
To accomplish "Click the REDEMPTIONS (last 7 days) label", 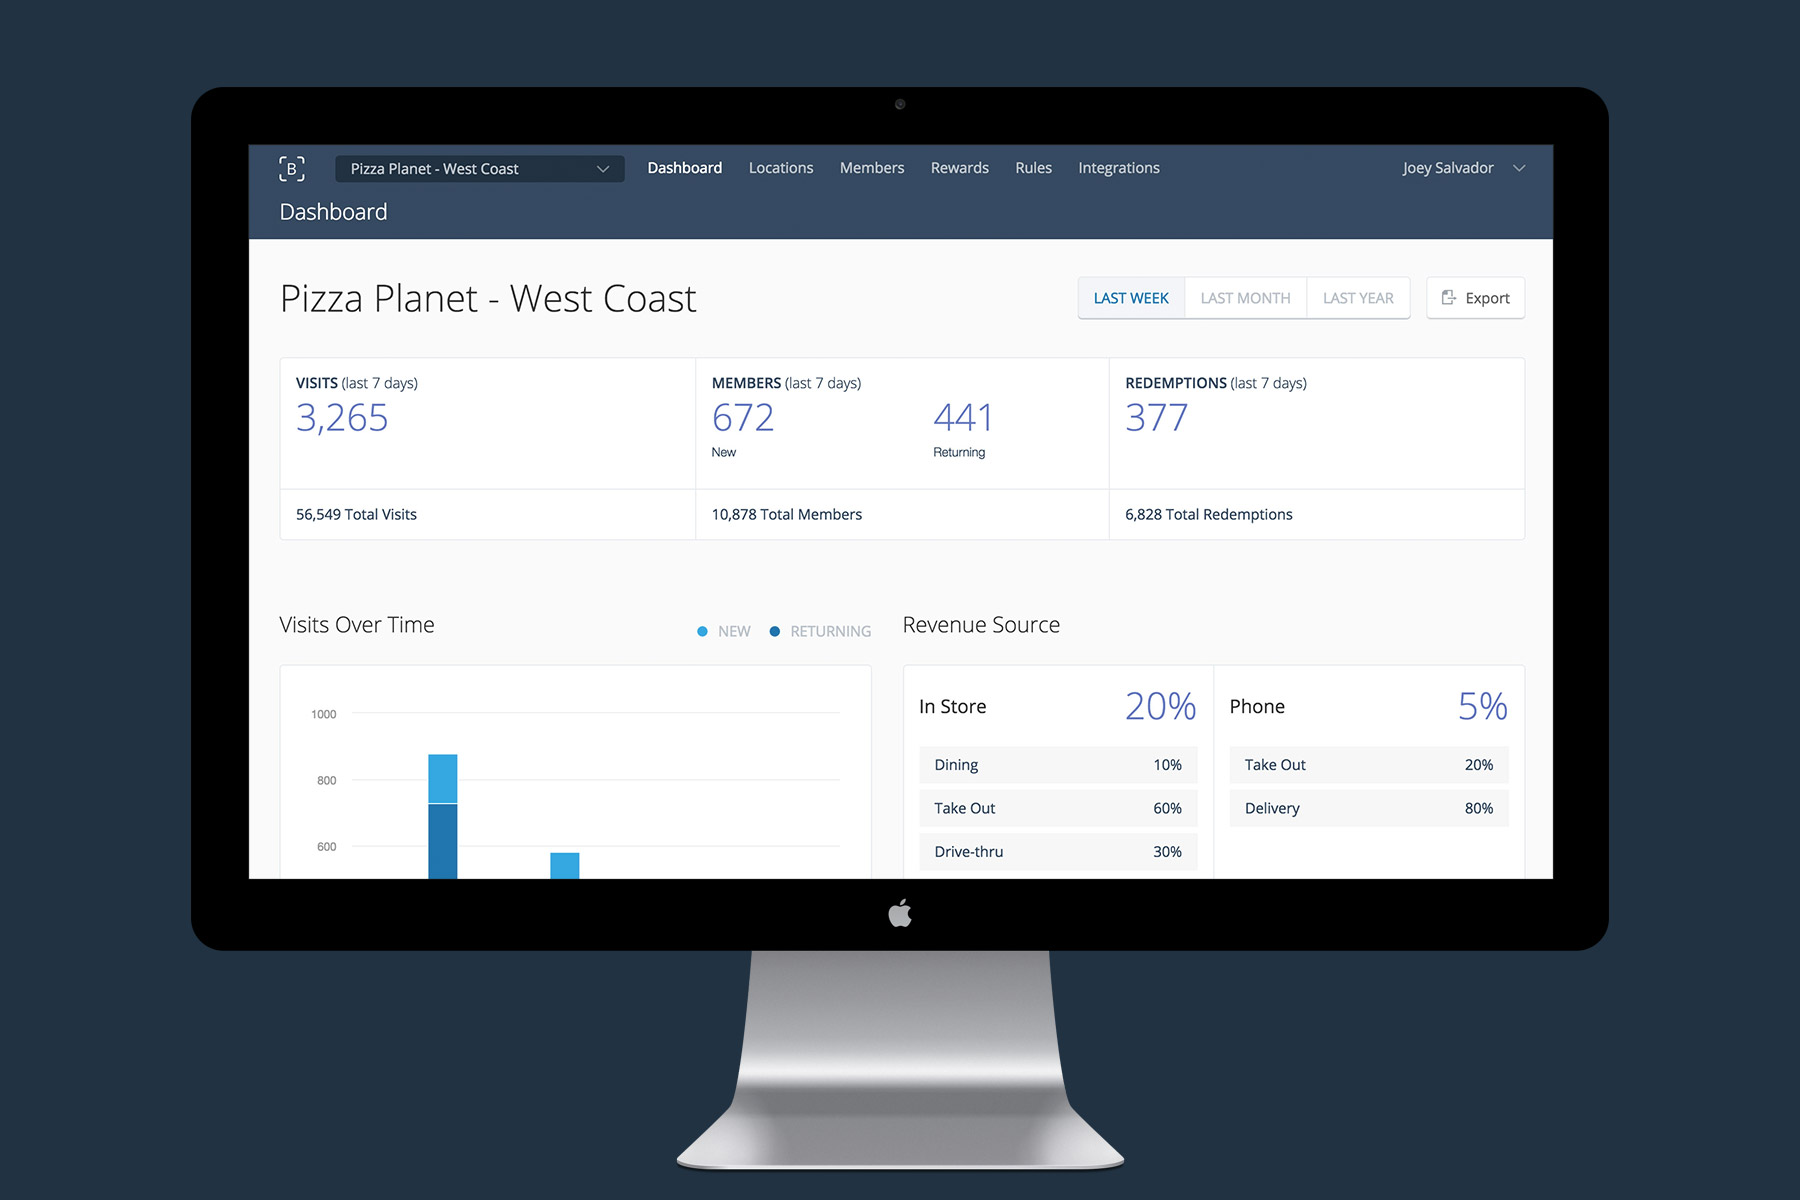I will (x=1216, y=383).
